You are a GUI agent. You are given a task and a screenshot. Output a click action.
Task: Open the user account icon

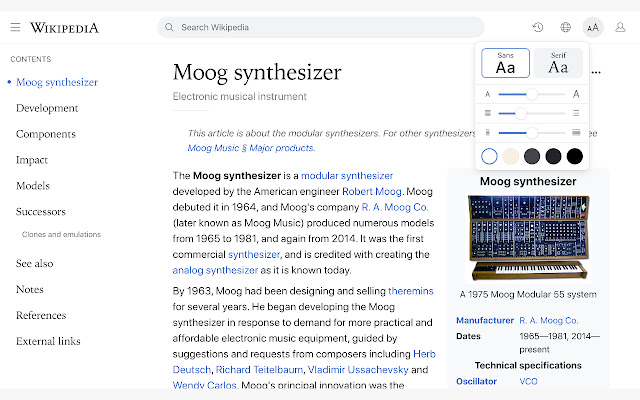click(622, 27)
